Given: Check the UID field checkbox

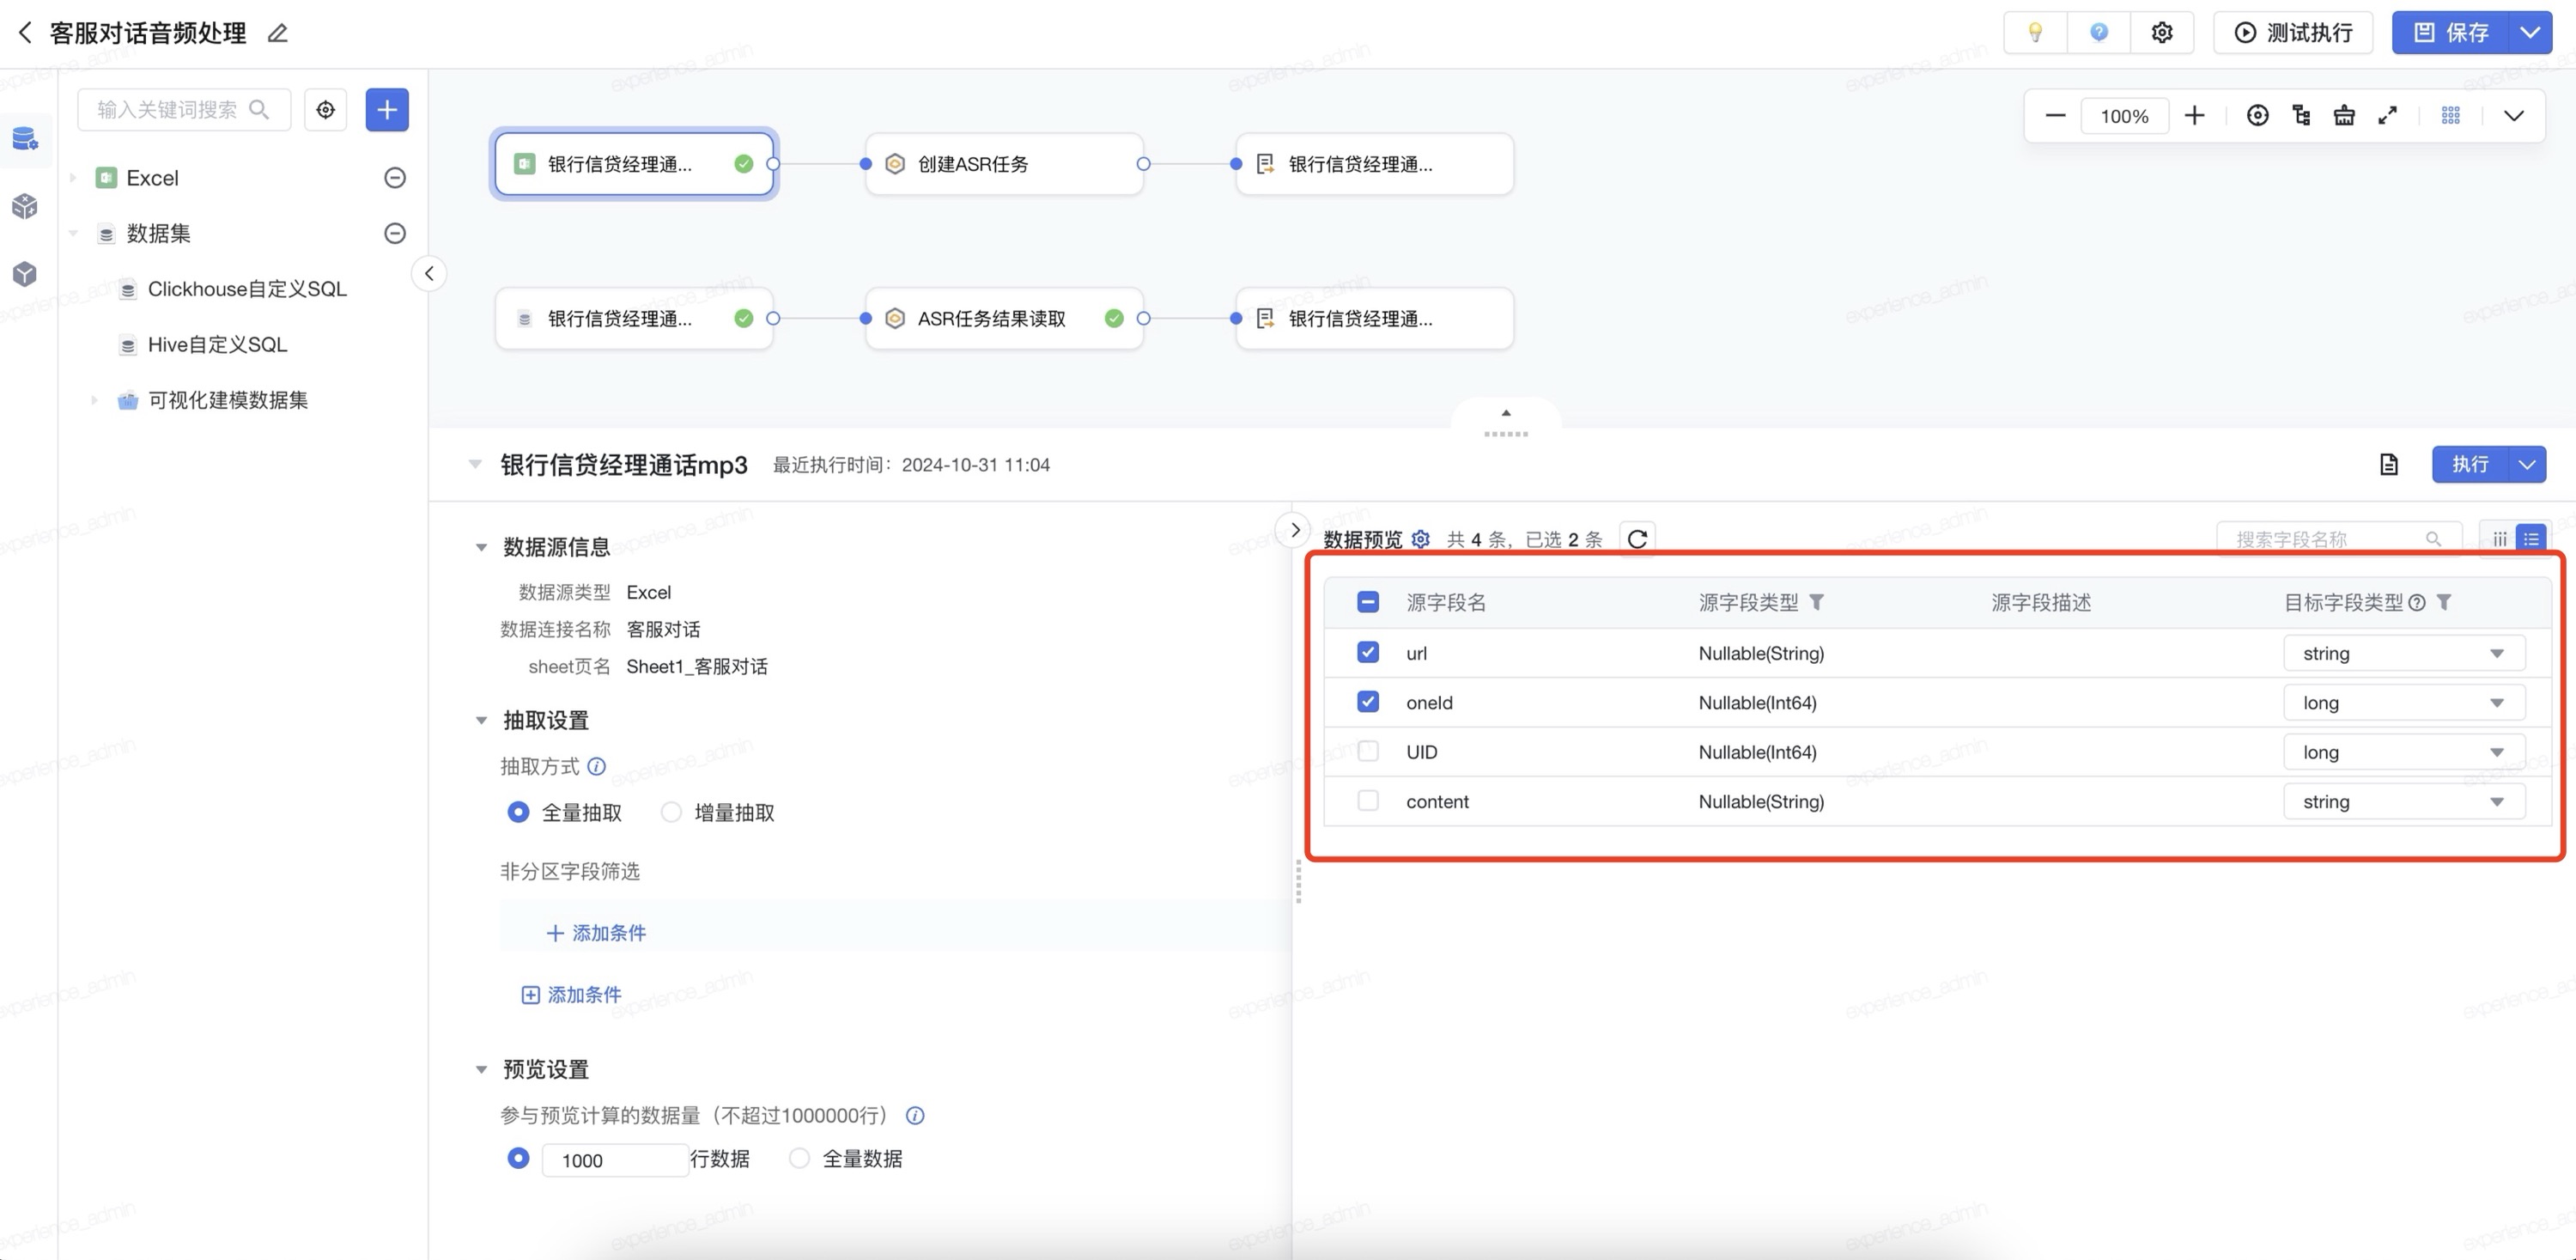Looking at the screenshot, I should tap(1368, 752).
